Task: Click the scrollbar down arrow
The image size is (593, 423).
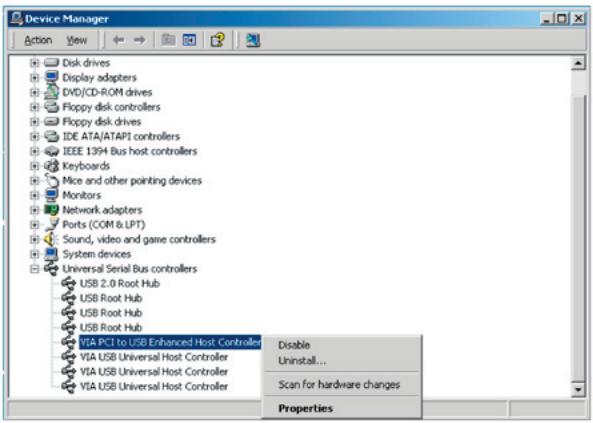Action: point(578,389)
